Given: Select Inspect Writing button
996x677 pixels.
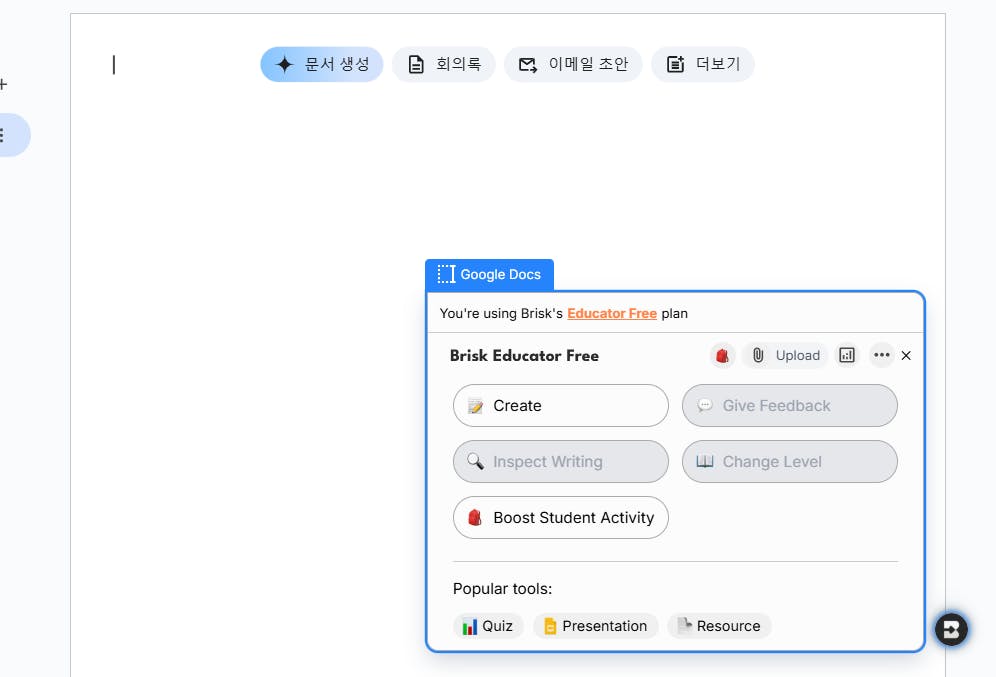Looking at the screenshot, I should pyautogui.click(x=561, y=461).
